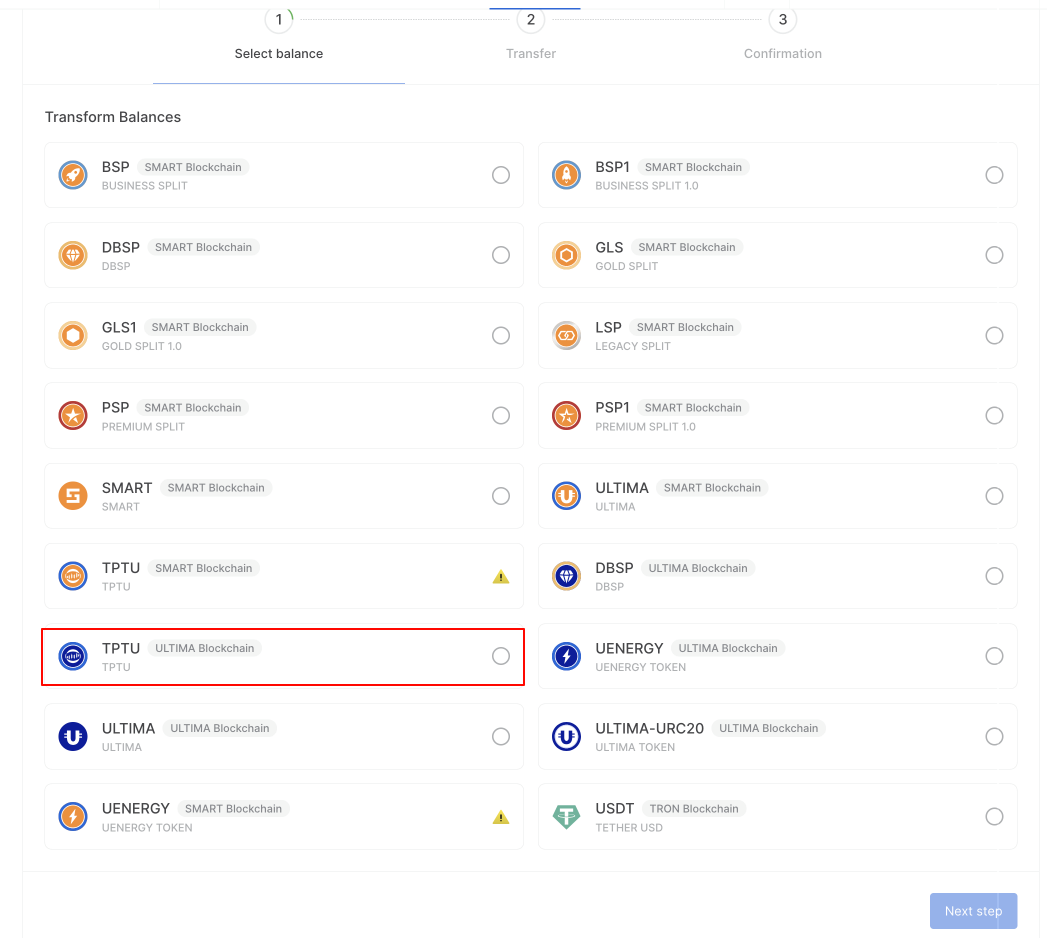
Task: Click the GLS hexagon coin icon
Action: (567, 256)
